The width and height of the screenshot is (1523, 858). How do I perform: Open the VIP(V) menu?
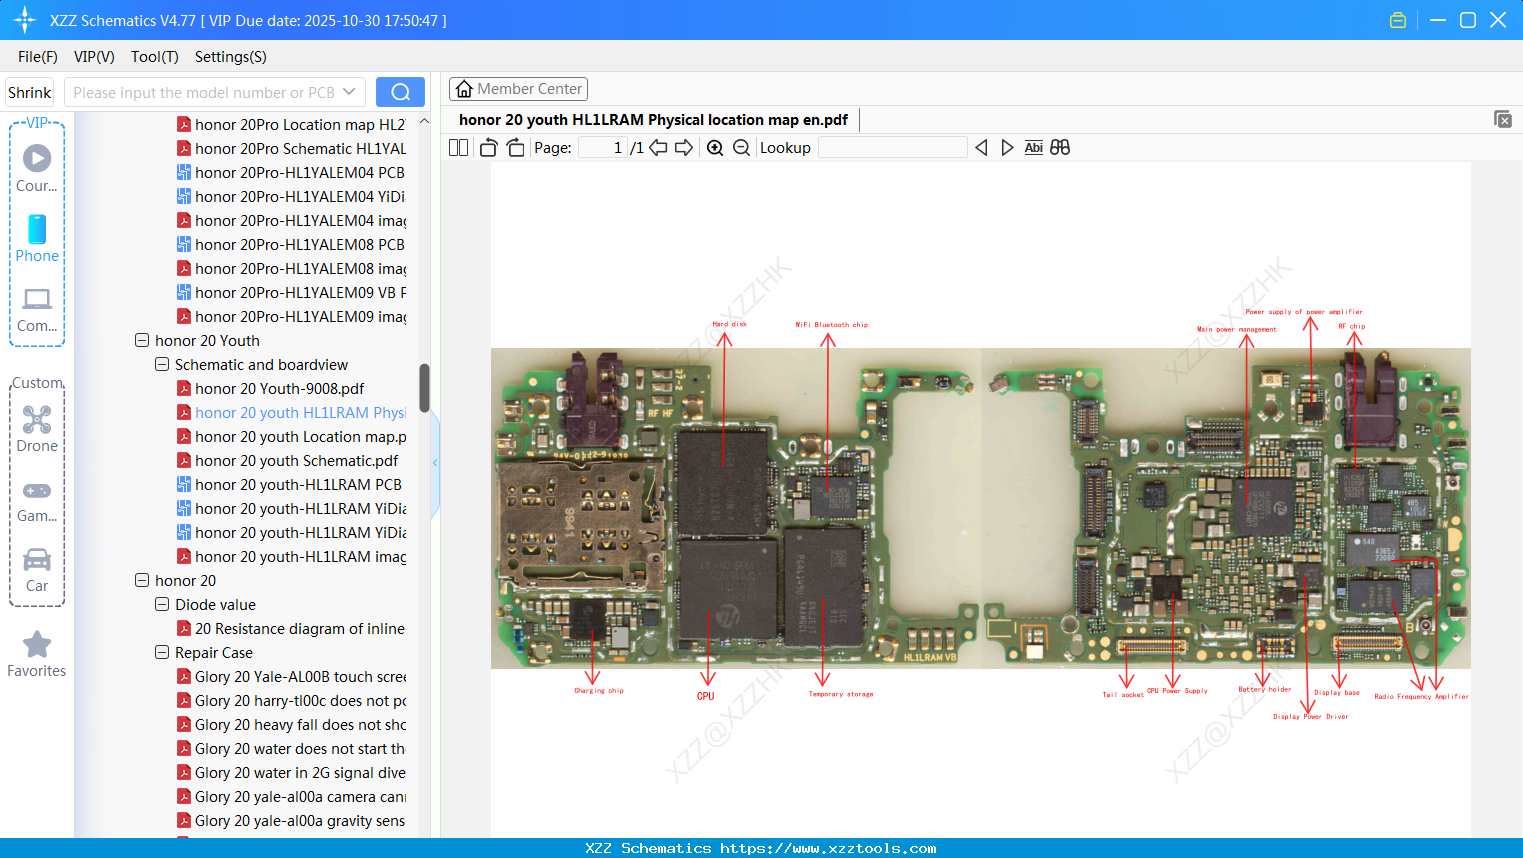coord(94,57)
